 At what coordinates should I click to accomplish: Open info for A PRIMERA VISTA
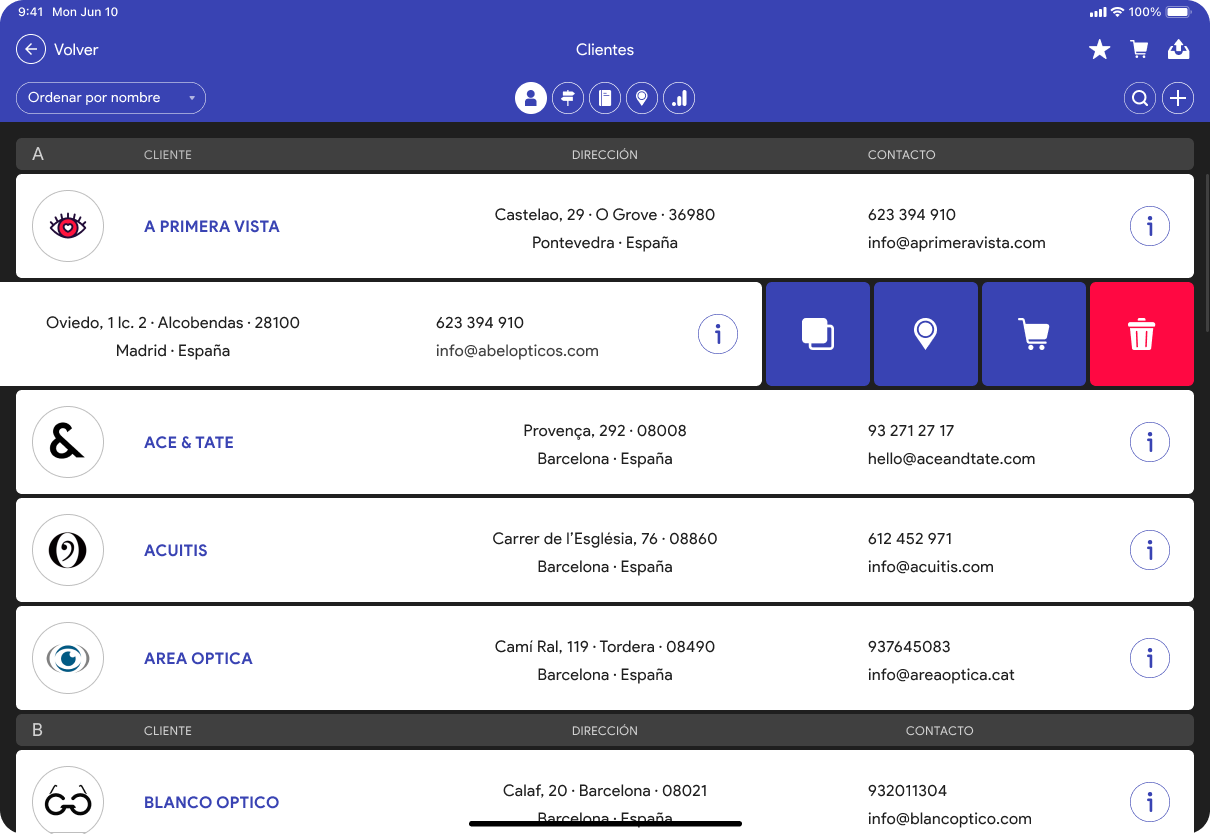click(x=1150, y=226)
